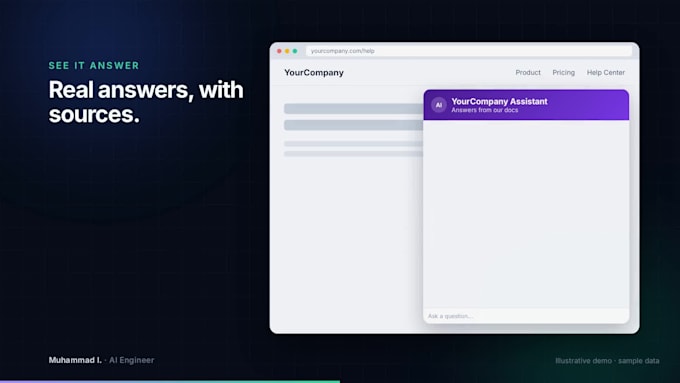680x383 pixels.
Task: Click the 'Real answers, with sources.' headline
Action: coord(146,102)
